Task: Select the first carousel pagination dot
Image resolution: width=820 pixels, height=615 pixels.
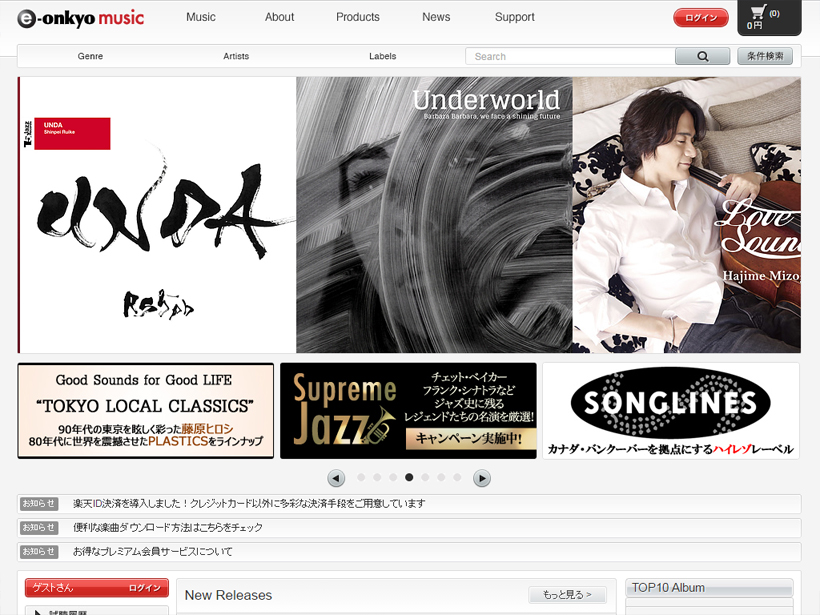Action: pyautogui.click(x=361, y=477)
